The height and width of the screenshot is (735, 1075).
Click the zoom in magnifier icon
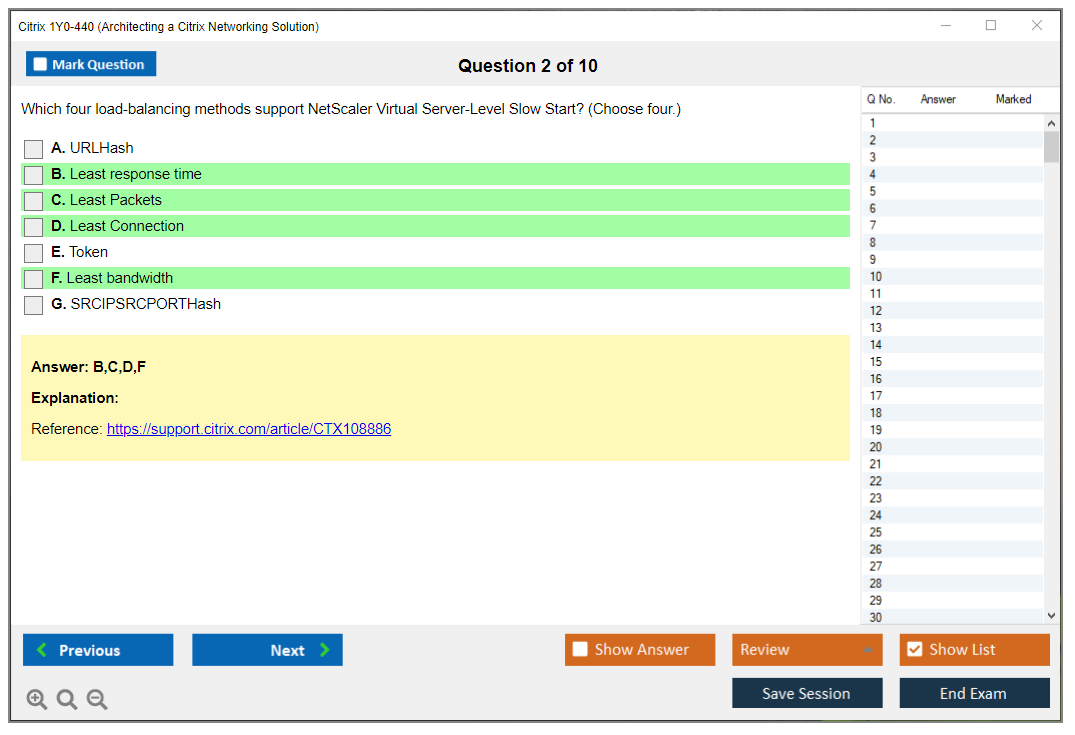(37, 699)
